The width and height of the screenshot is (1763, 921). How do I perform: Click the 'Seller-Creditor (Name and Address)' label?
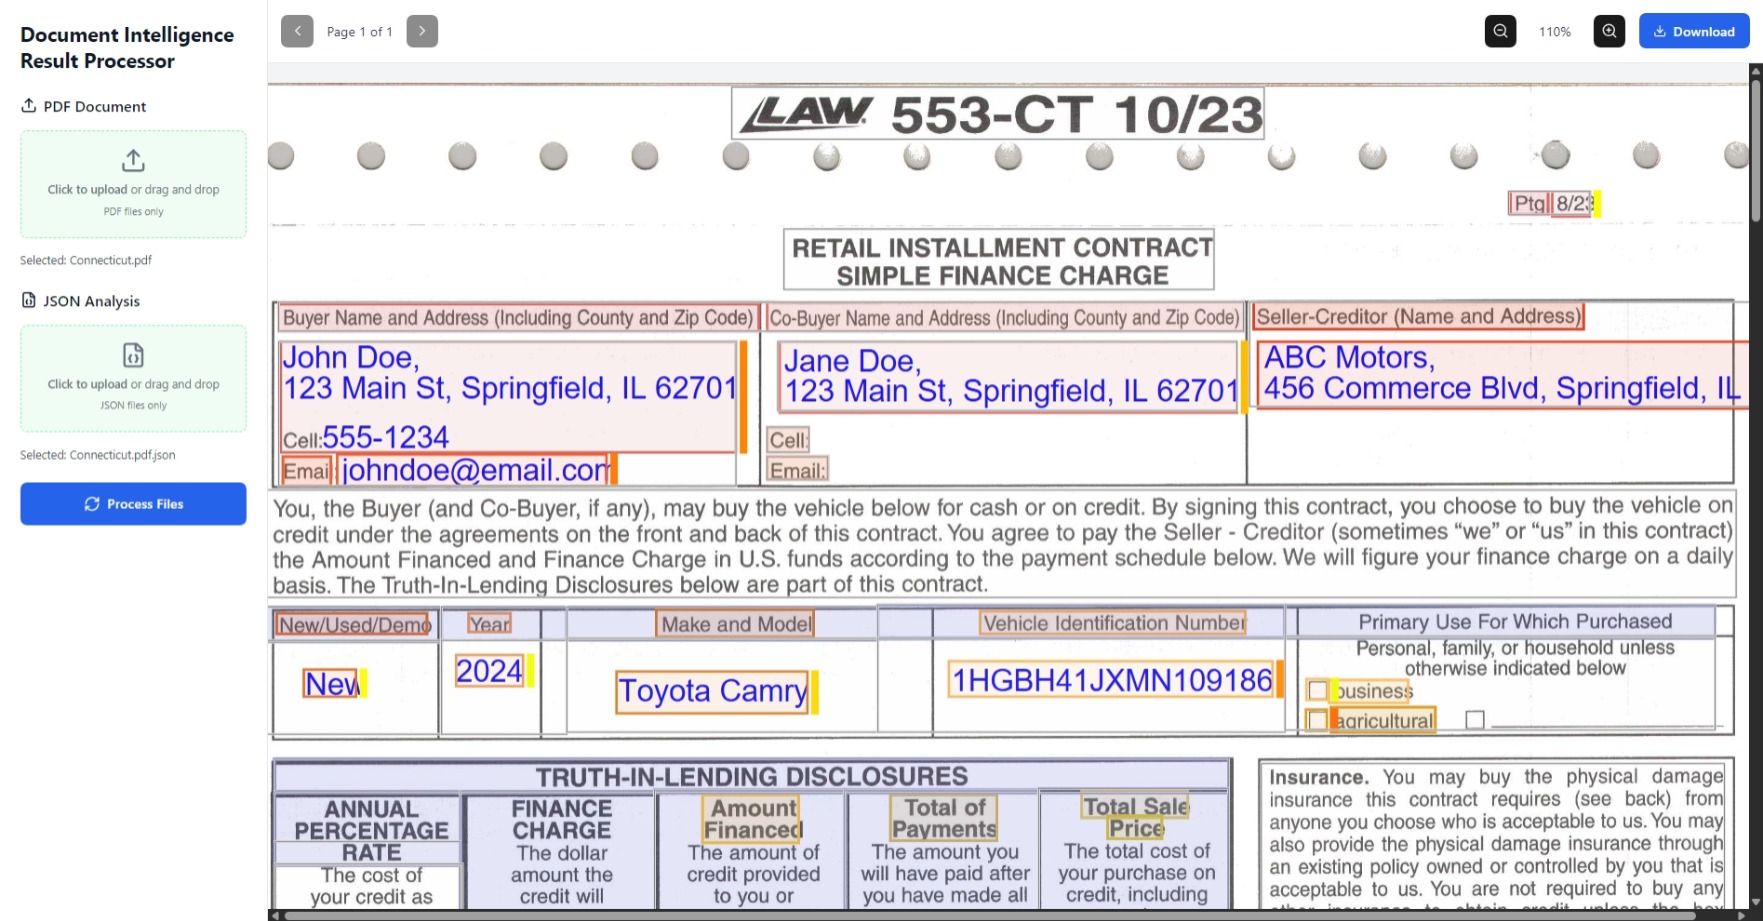[x=1418, y=317]
